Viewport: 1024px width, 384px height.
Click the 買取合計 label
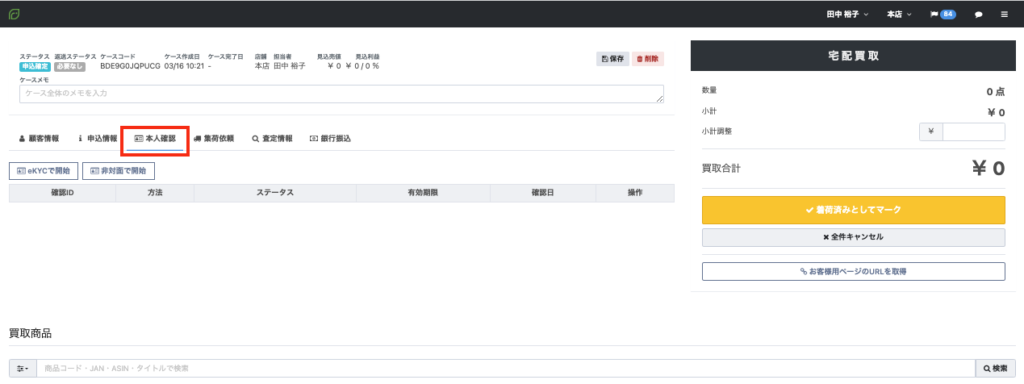click(721, 168)
